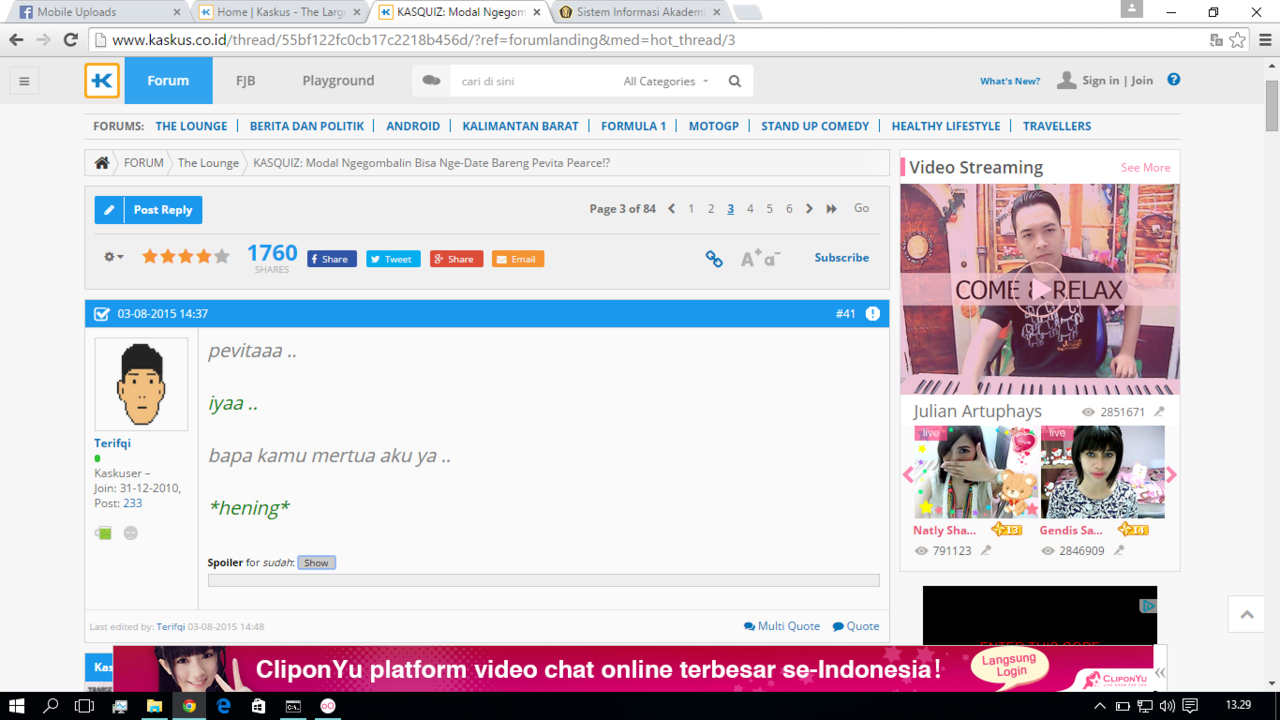Screen dimensions: 1280x720
Task: Open Gendis Sa live stream thumbnail
Action: point(1102,472)
